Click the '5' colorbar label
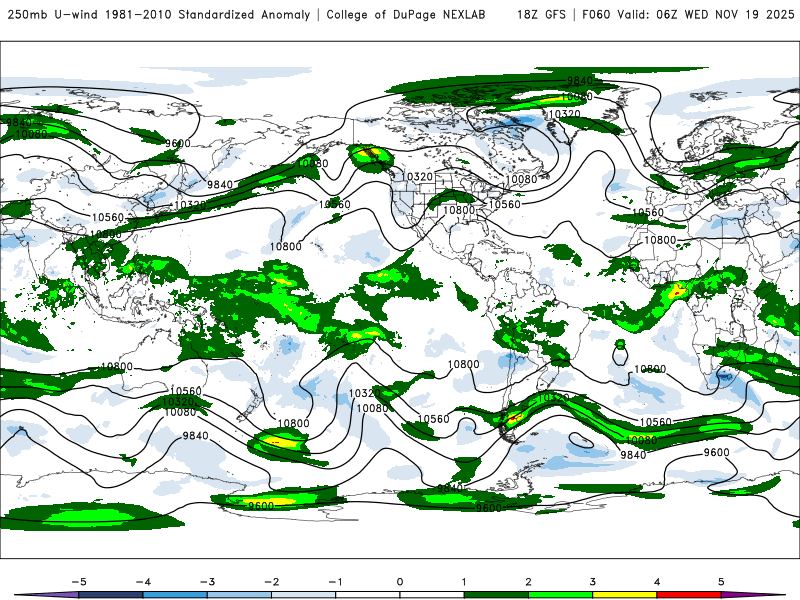 tap(721, 582)
